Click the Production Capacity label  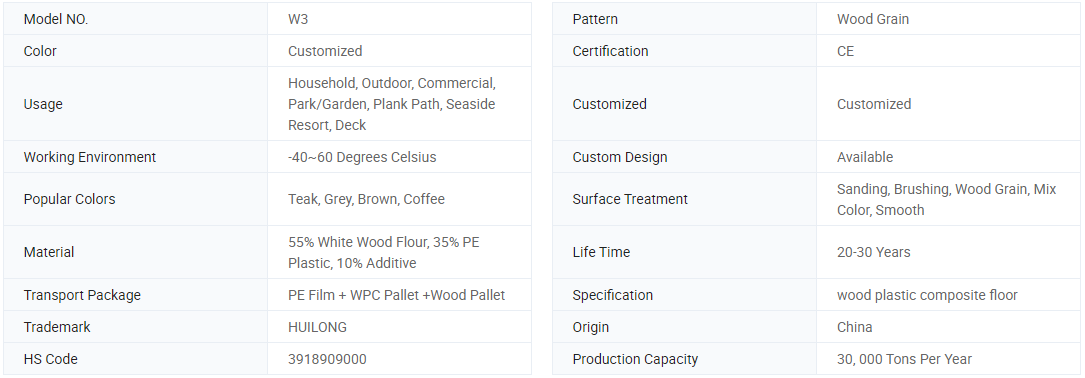point(635,359)
